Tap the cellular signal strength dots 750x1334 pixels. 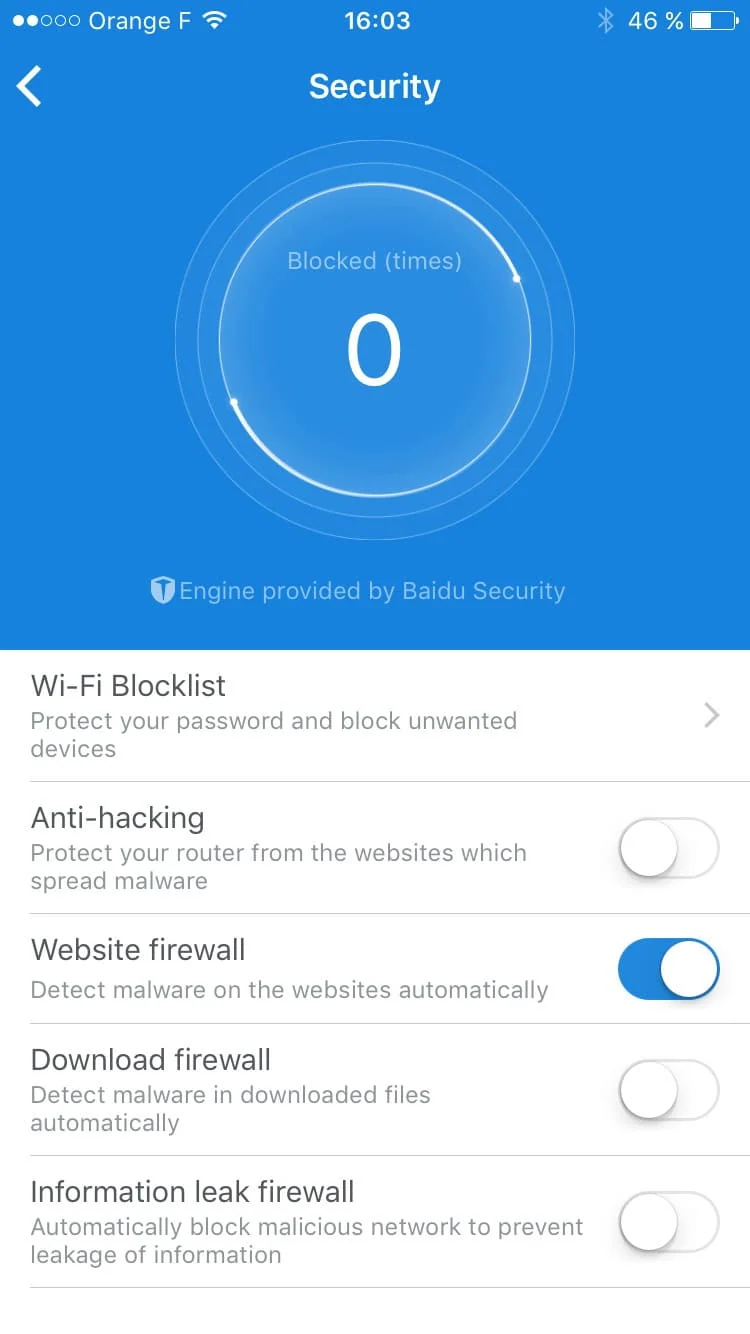pyautogui.click(x=46, y=21)
